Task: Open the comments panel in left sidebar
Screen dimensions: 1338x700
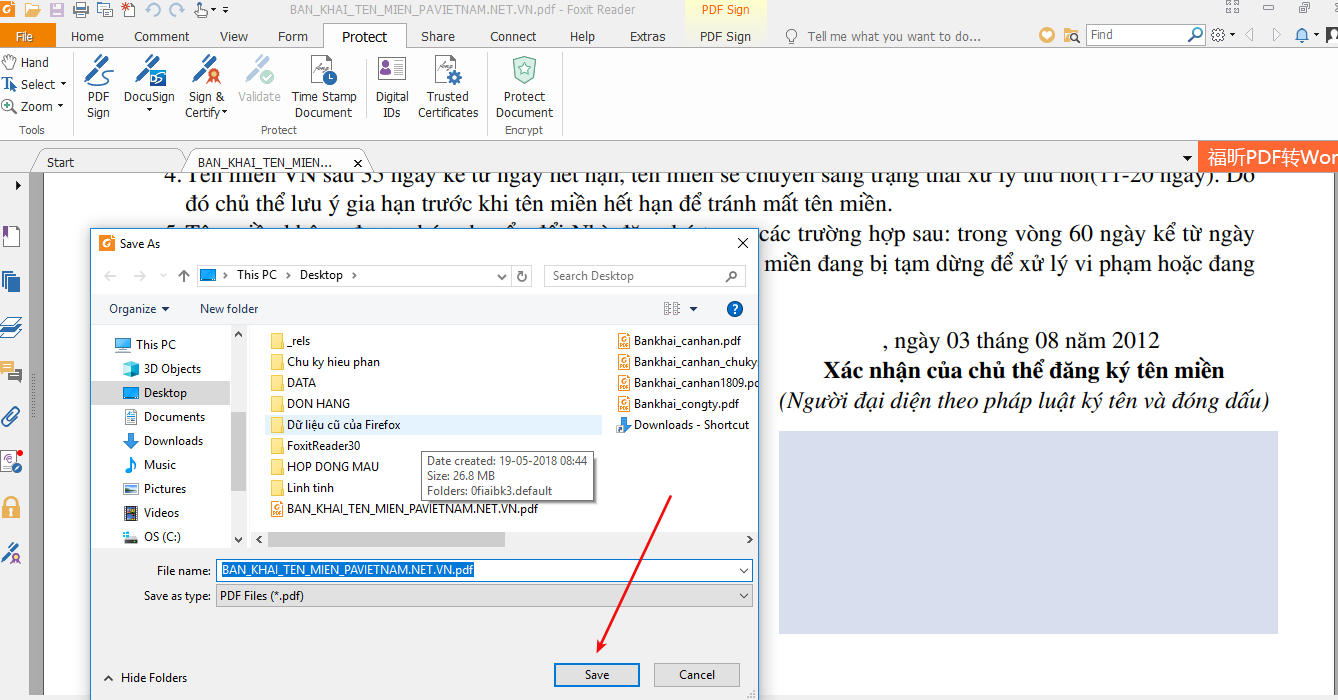Action: (11, 372)
